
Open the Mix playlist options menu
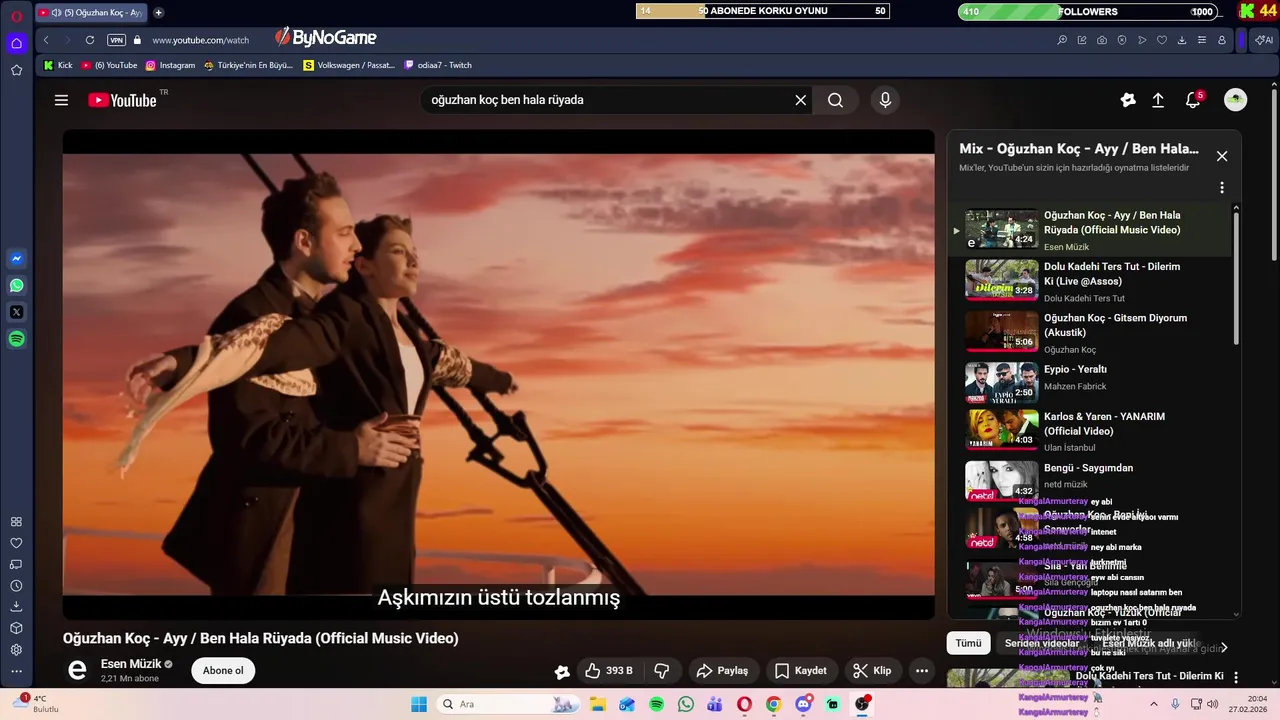pyautogui.click(x=1221, y=188)
